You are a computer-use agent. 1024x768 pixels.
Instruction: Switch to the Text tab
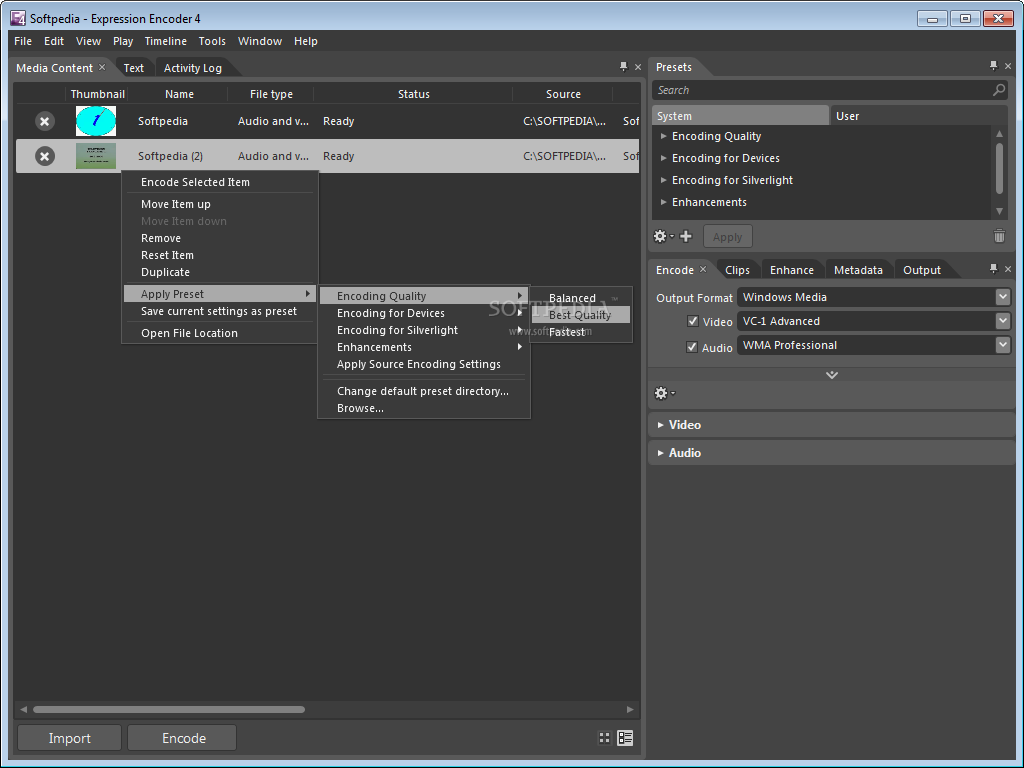coord(134,68)
